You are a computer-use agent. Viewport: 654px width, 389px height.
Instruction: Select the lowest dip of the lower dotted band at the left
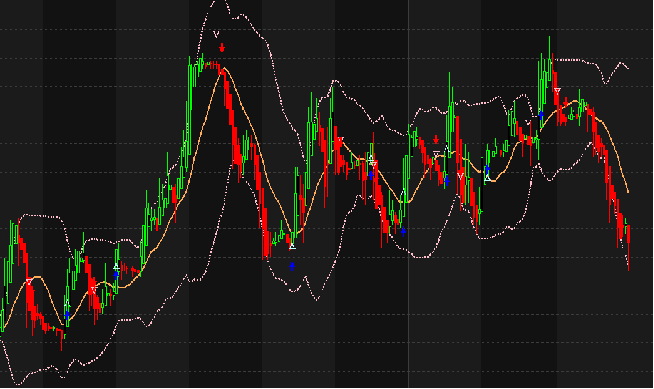pyautogui.click(x=17, y=384)
